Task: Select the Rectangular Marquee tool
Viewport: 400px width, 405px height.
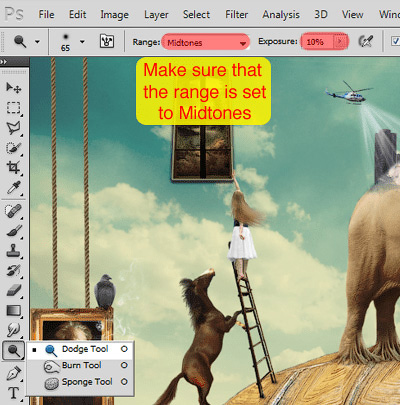Action: (x=14, y=108)
